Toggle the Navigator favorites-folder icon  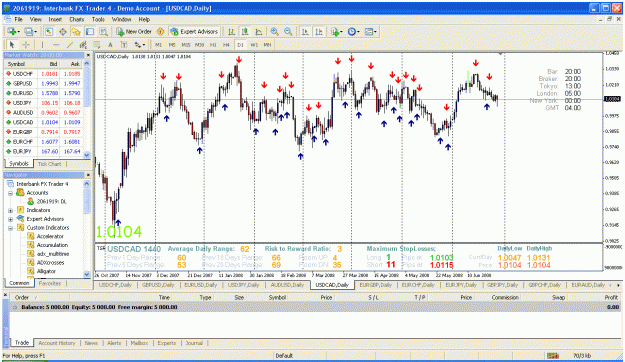[x=76, y=31]
